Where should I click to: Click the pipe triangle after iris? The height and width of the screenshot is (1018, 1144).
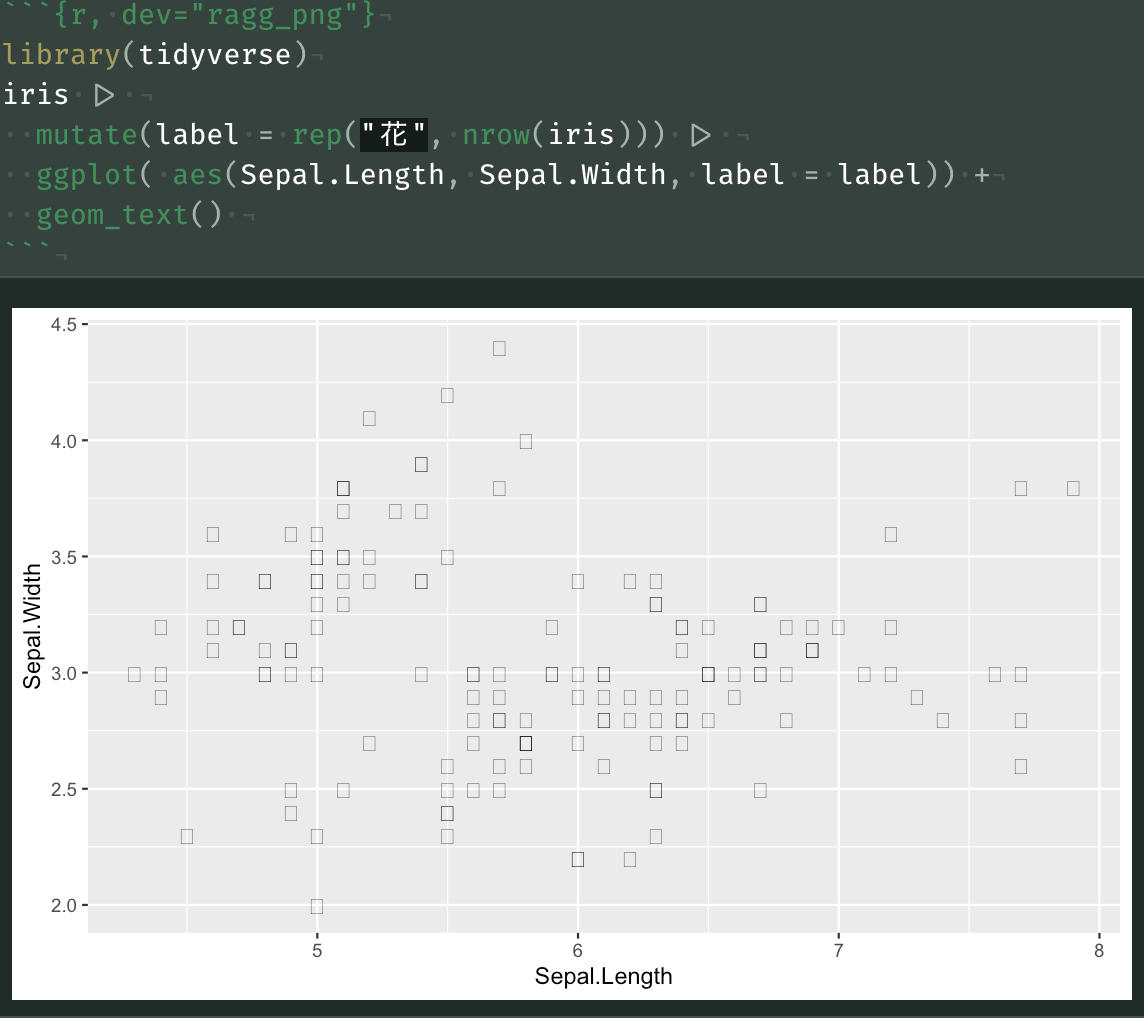click(x=104, y=95)
